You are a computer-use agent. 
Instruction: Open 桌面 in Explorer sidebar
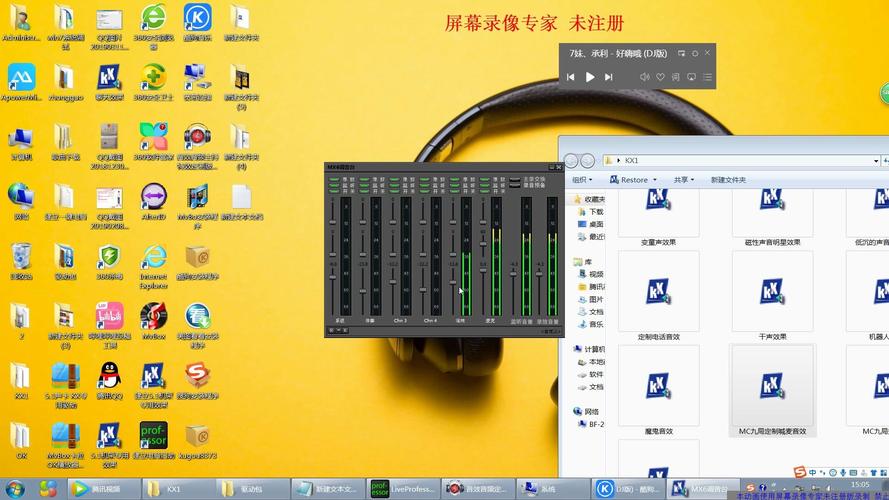pos(591,224)
